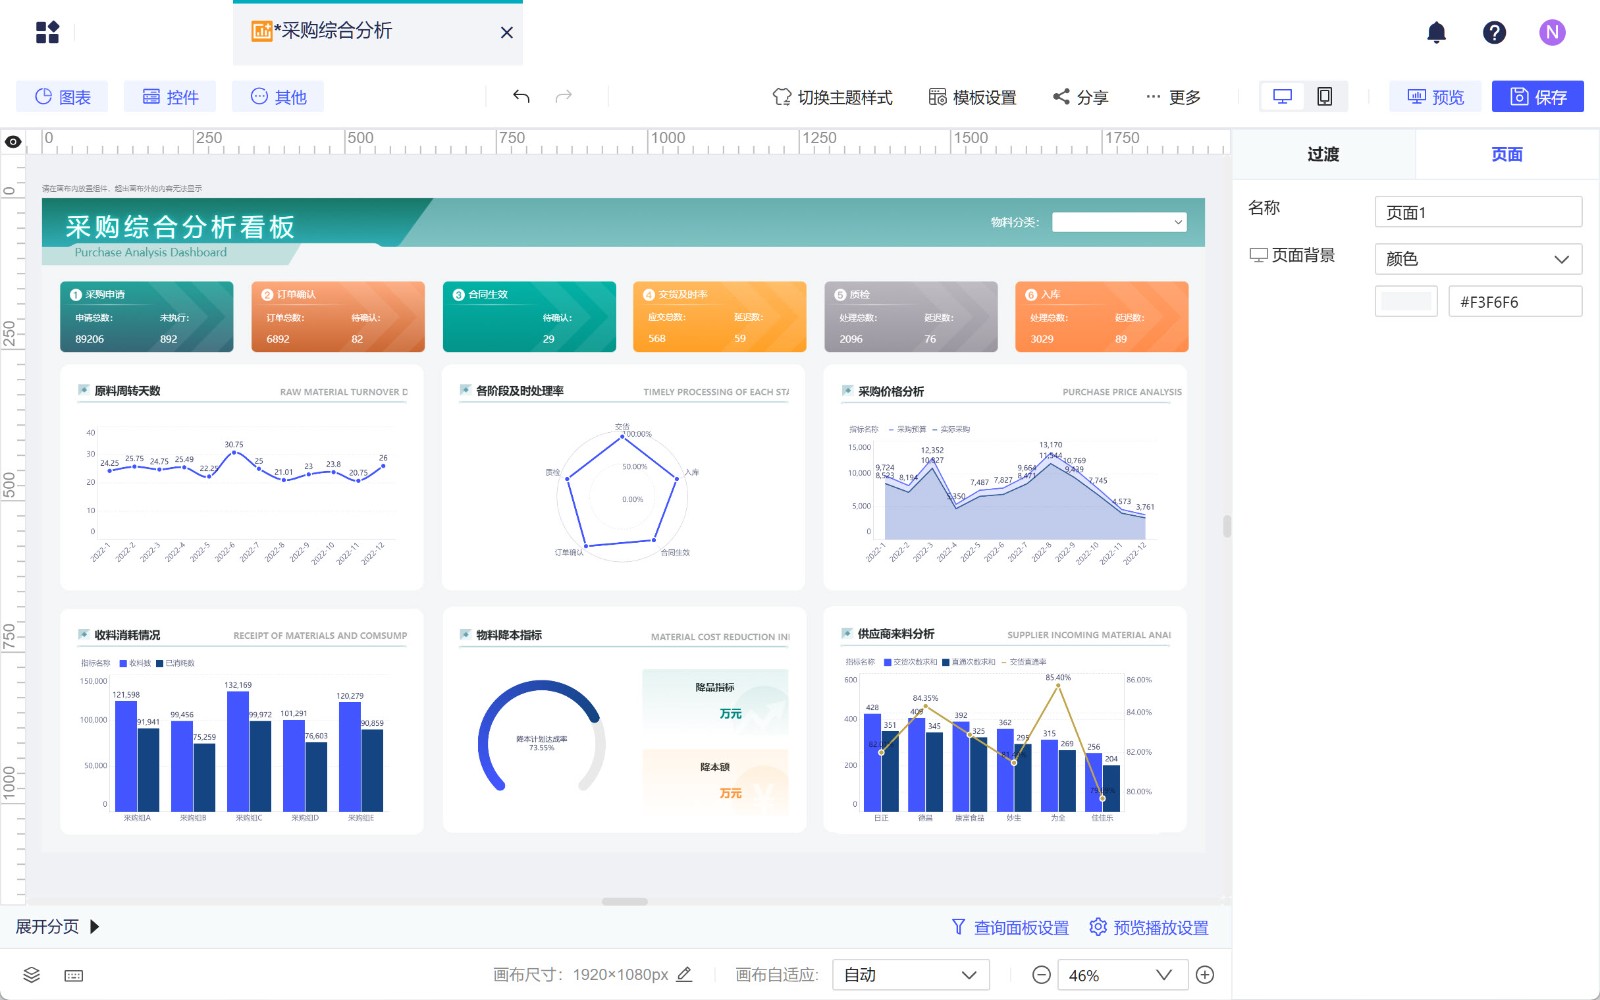
Task: Click the keyboard shortcuts icon
Action: (74, 975)
